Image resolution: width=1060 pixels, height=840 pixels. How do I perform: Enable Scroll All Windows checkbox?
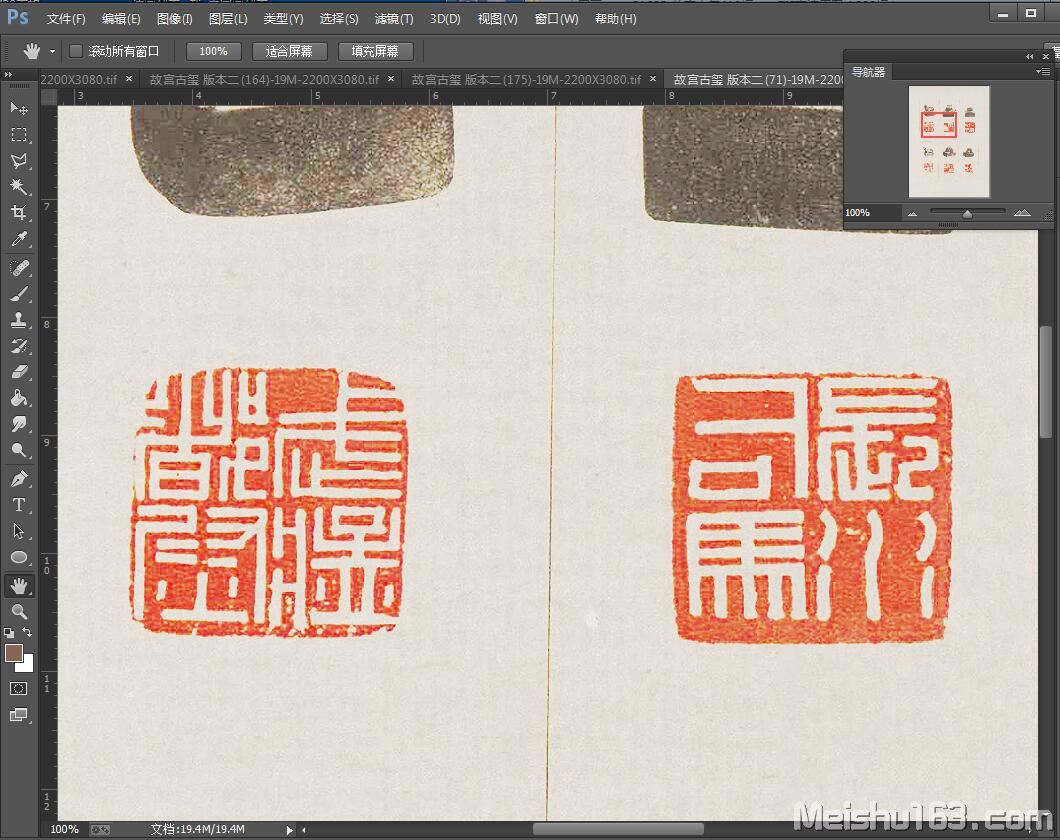(76, 51)
